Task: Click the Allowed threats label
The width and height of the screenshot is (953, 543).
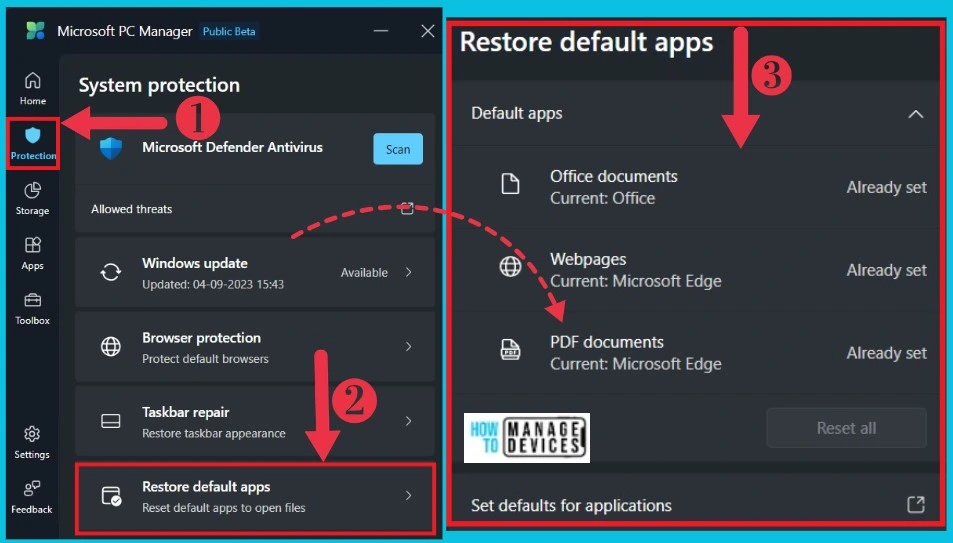Action: click(x=131, y=209)
